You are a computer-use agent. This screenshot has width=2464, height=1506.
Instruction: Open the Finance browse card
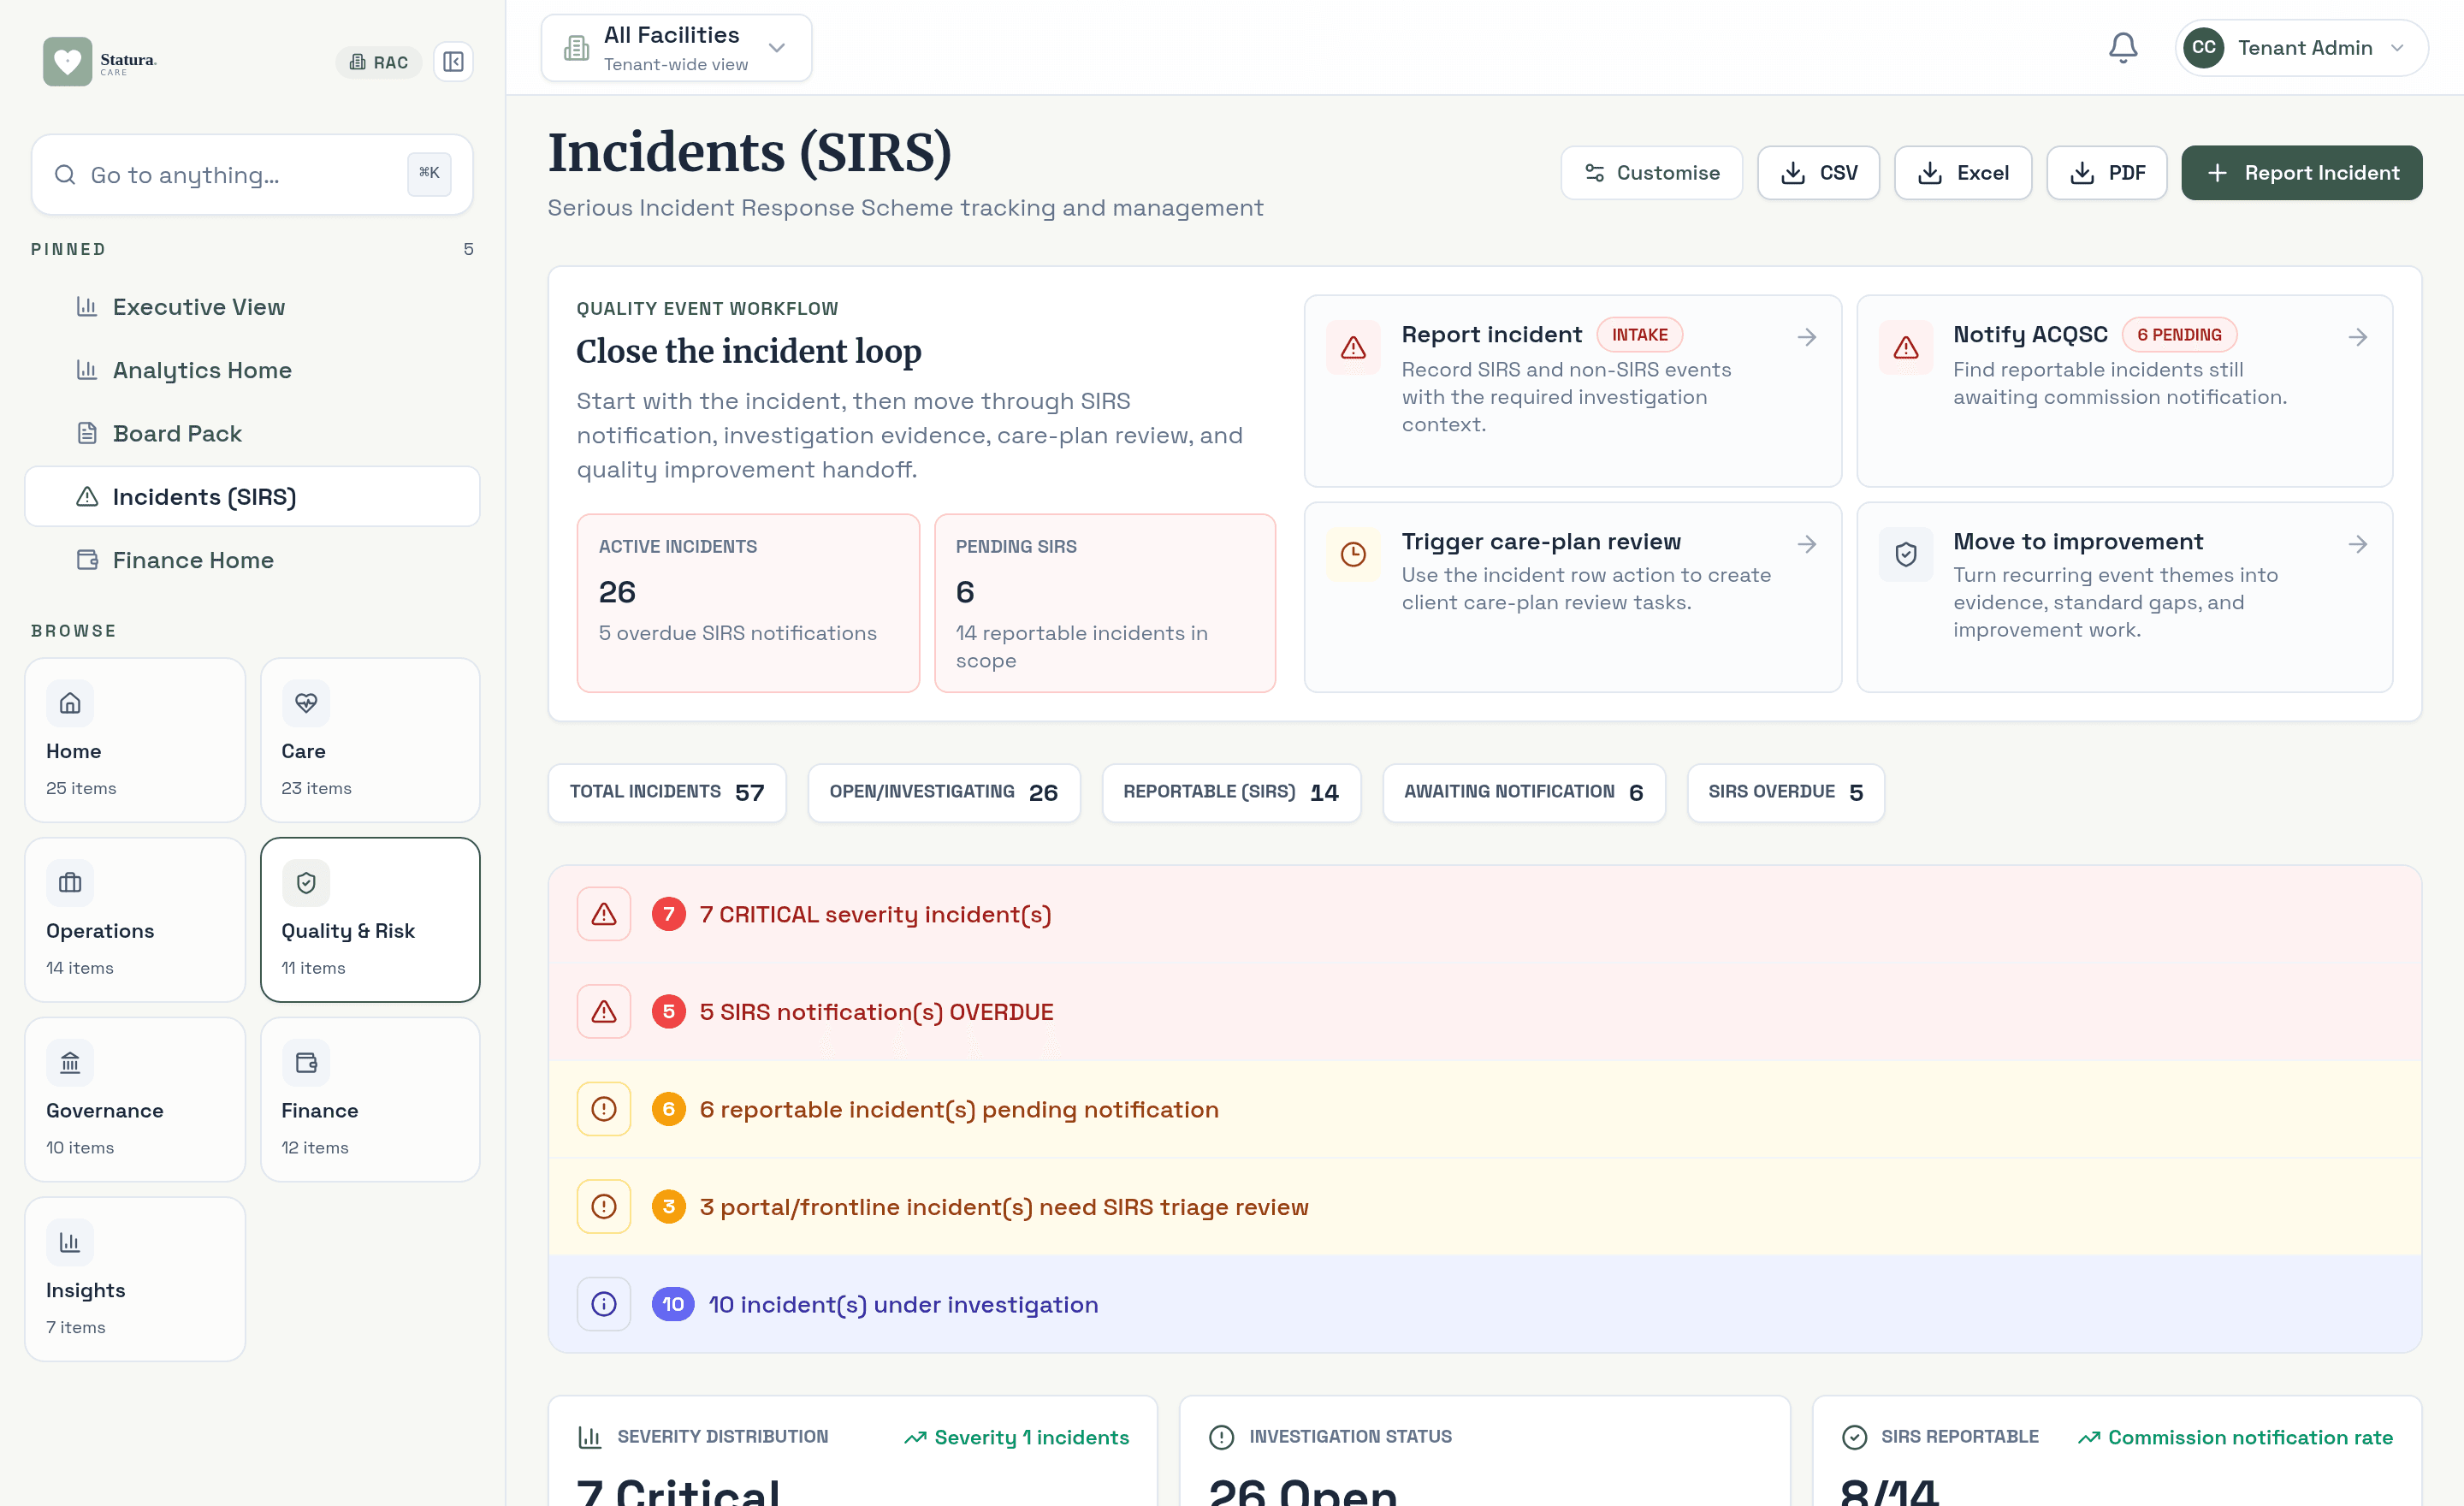coord(370,1099)
